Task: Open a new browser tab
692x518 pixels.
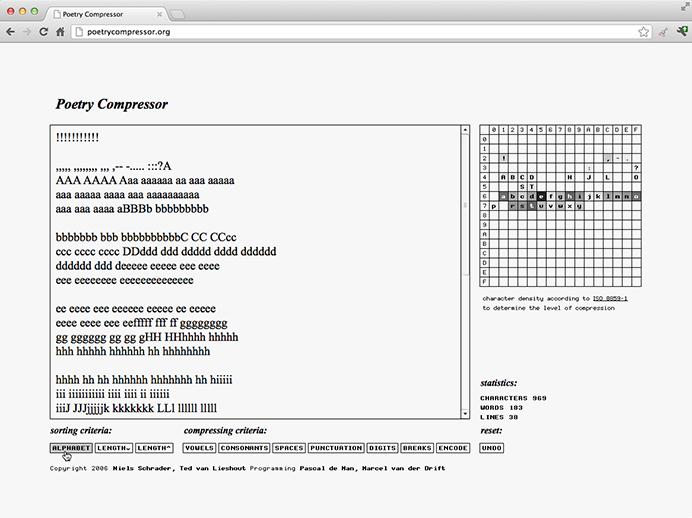Action: pos(177,14)
